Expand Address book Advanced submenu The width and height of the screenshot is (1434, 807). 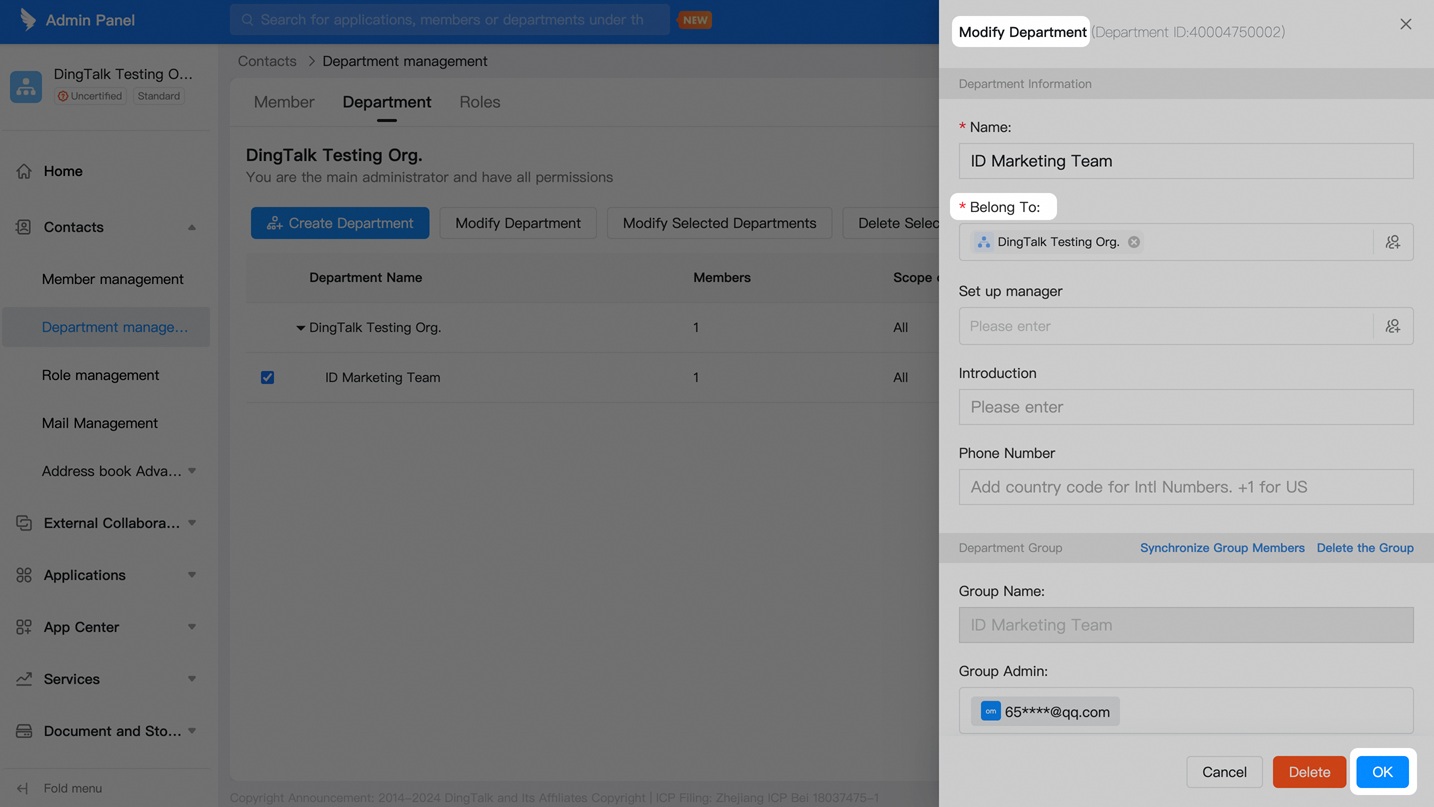click(x=192, y=471)
